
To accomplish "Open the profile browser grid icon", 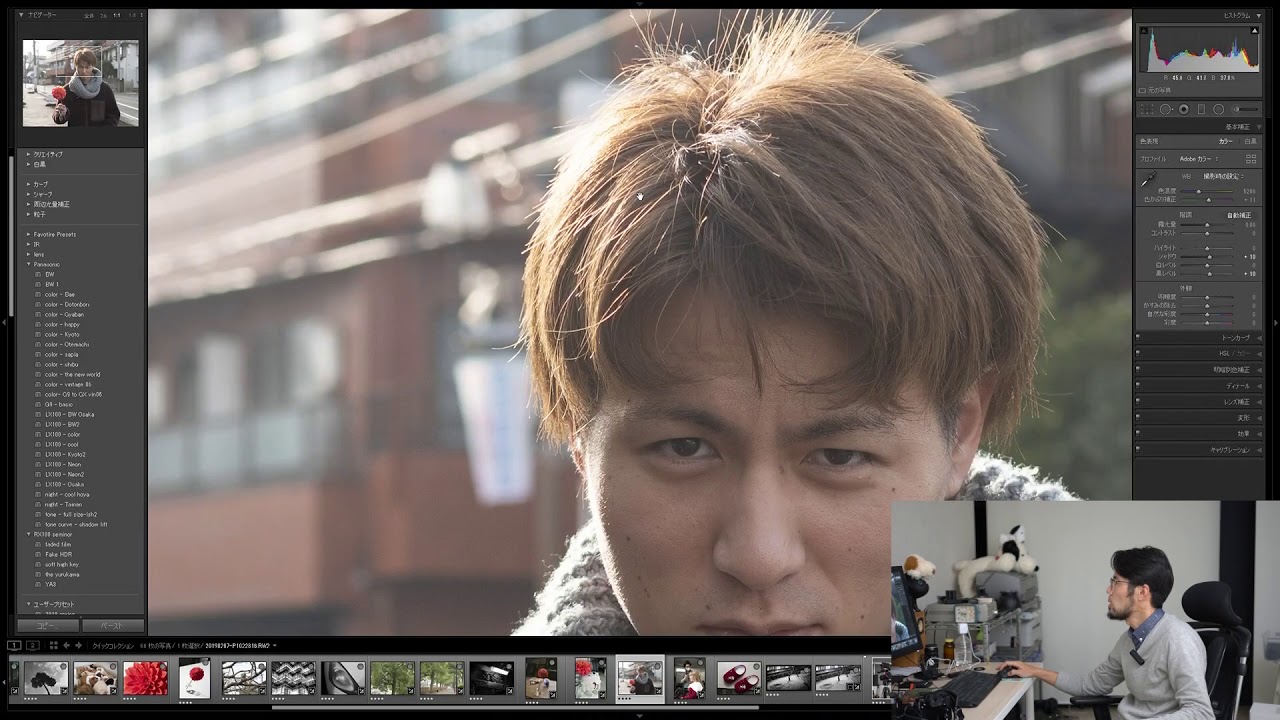I will click(1251, 158).
